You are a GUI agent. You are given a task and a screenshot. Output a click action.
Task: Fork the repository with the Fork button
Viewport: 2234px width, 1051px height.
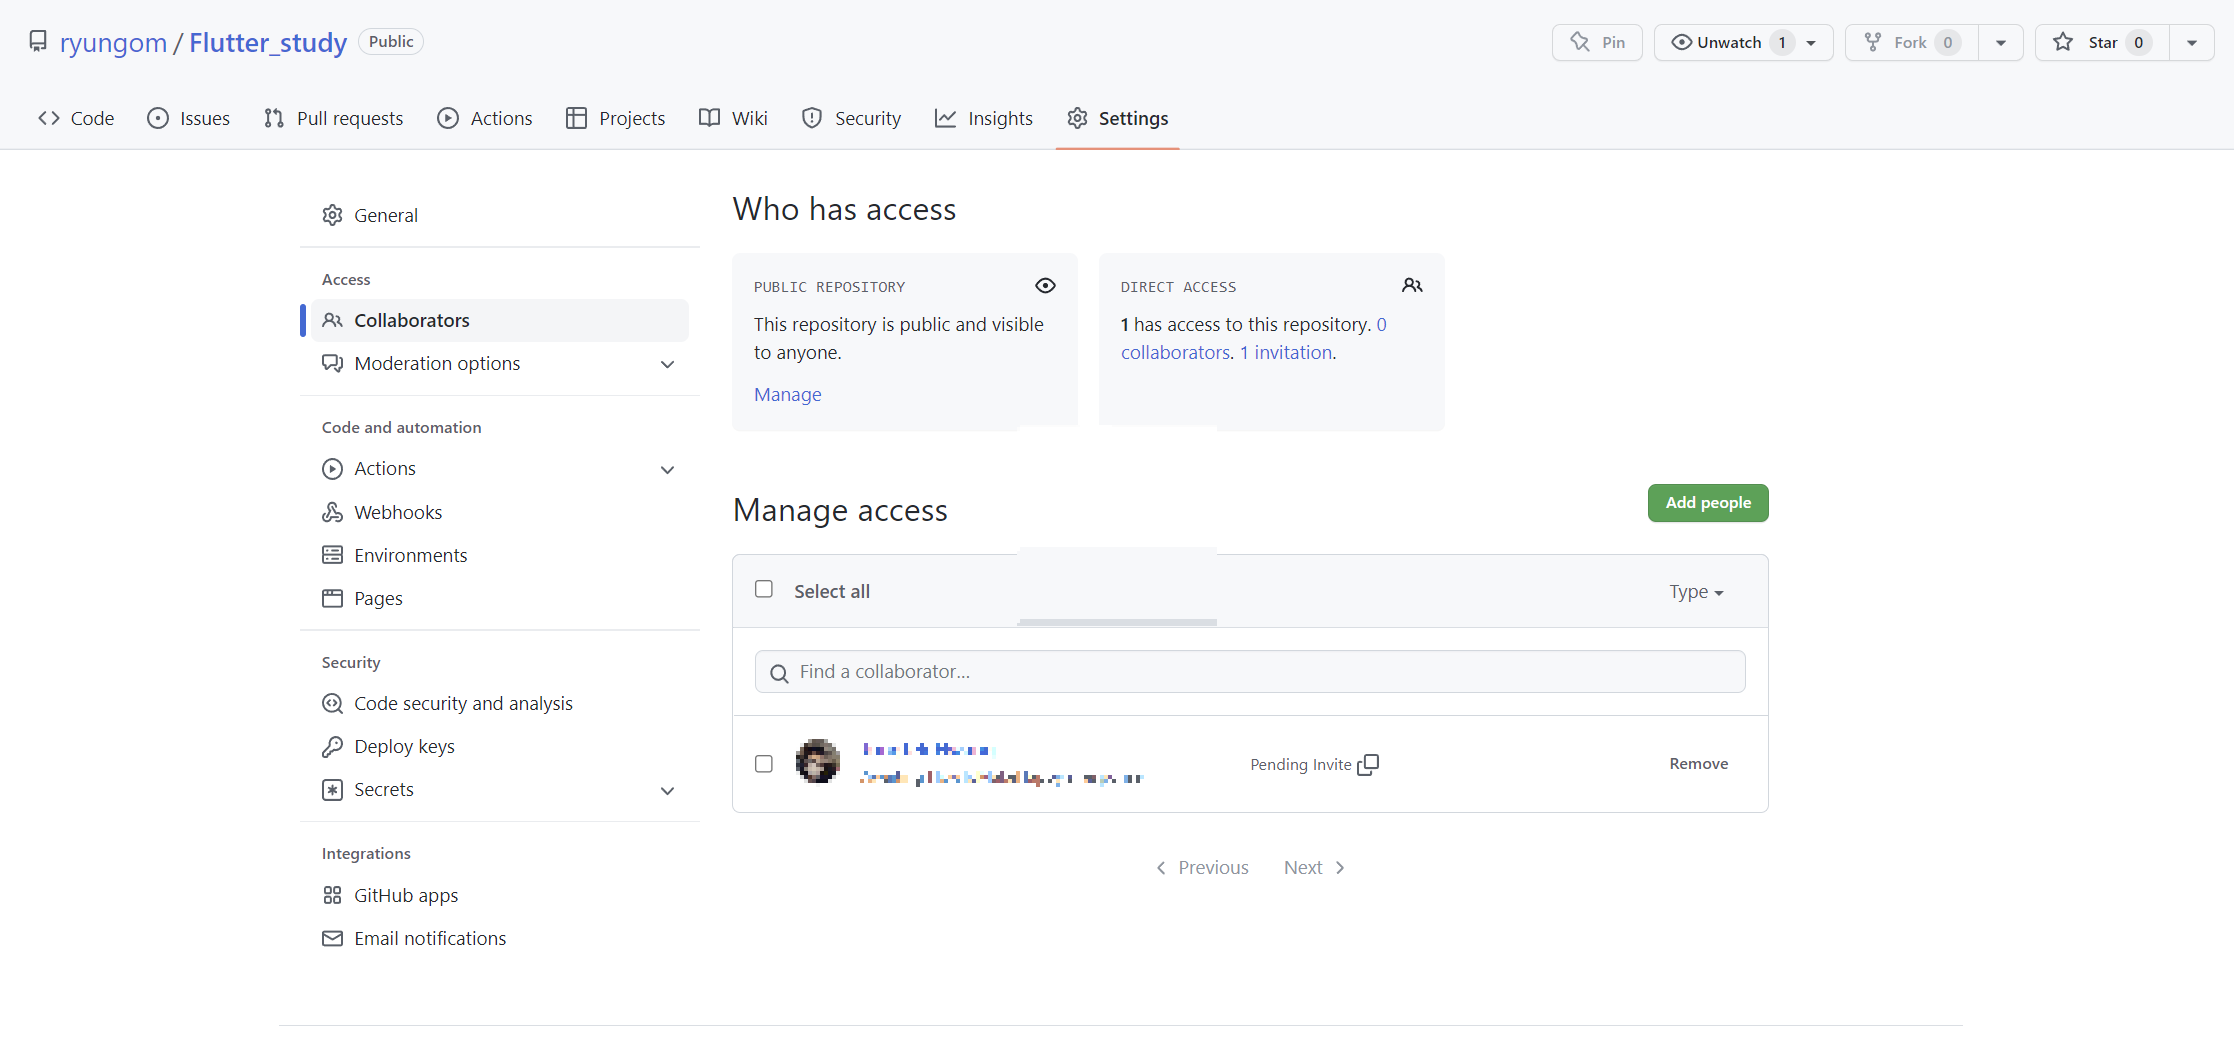(1911, 42)
